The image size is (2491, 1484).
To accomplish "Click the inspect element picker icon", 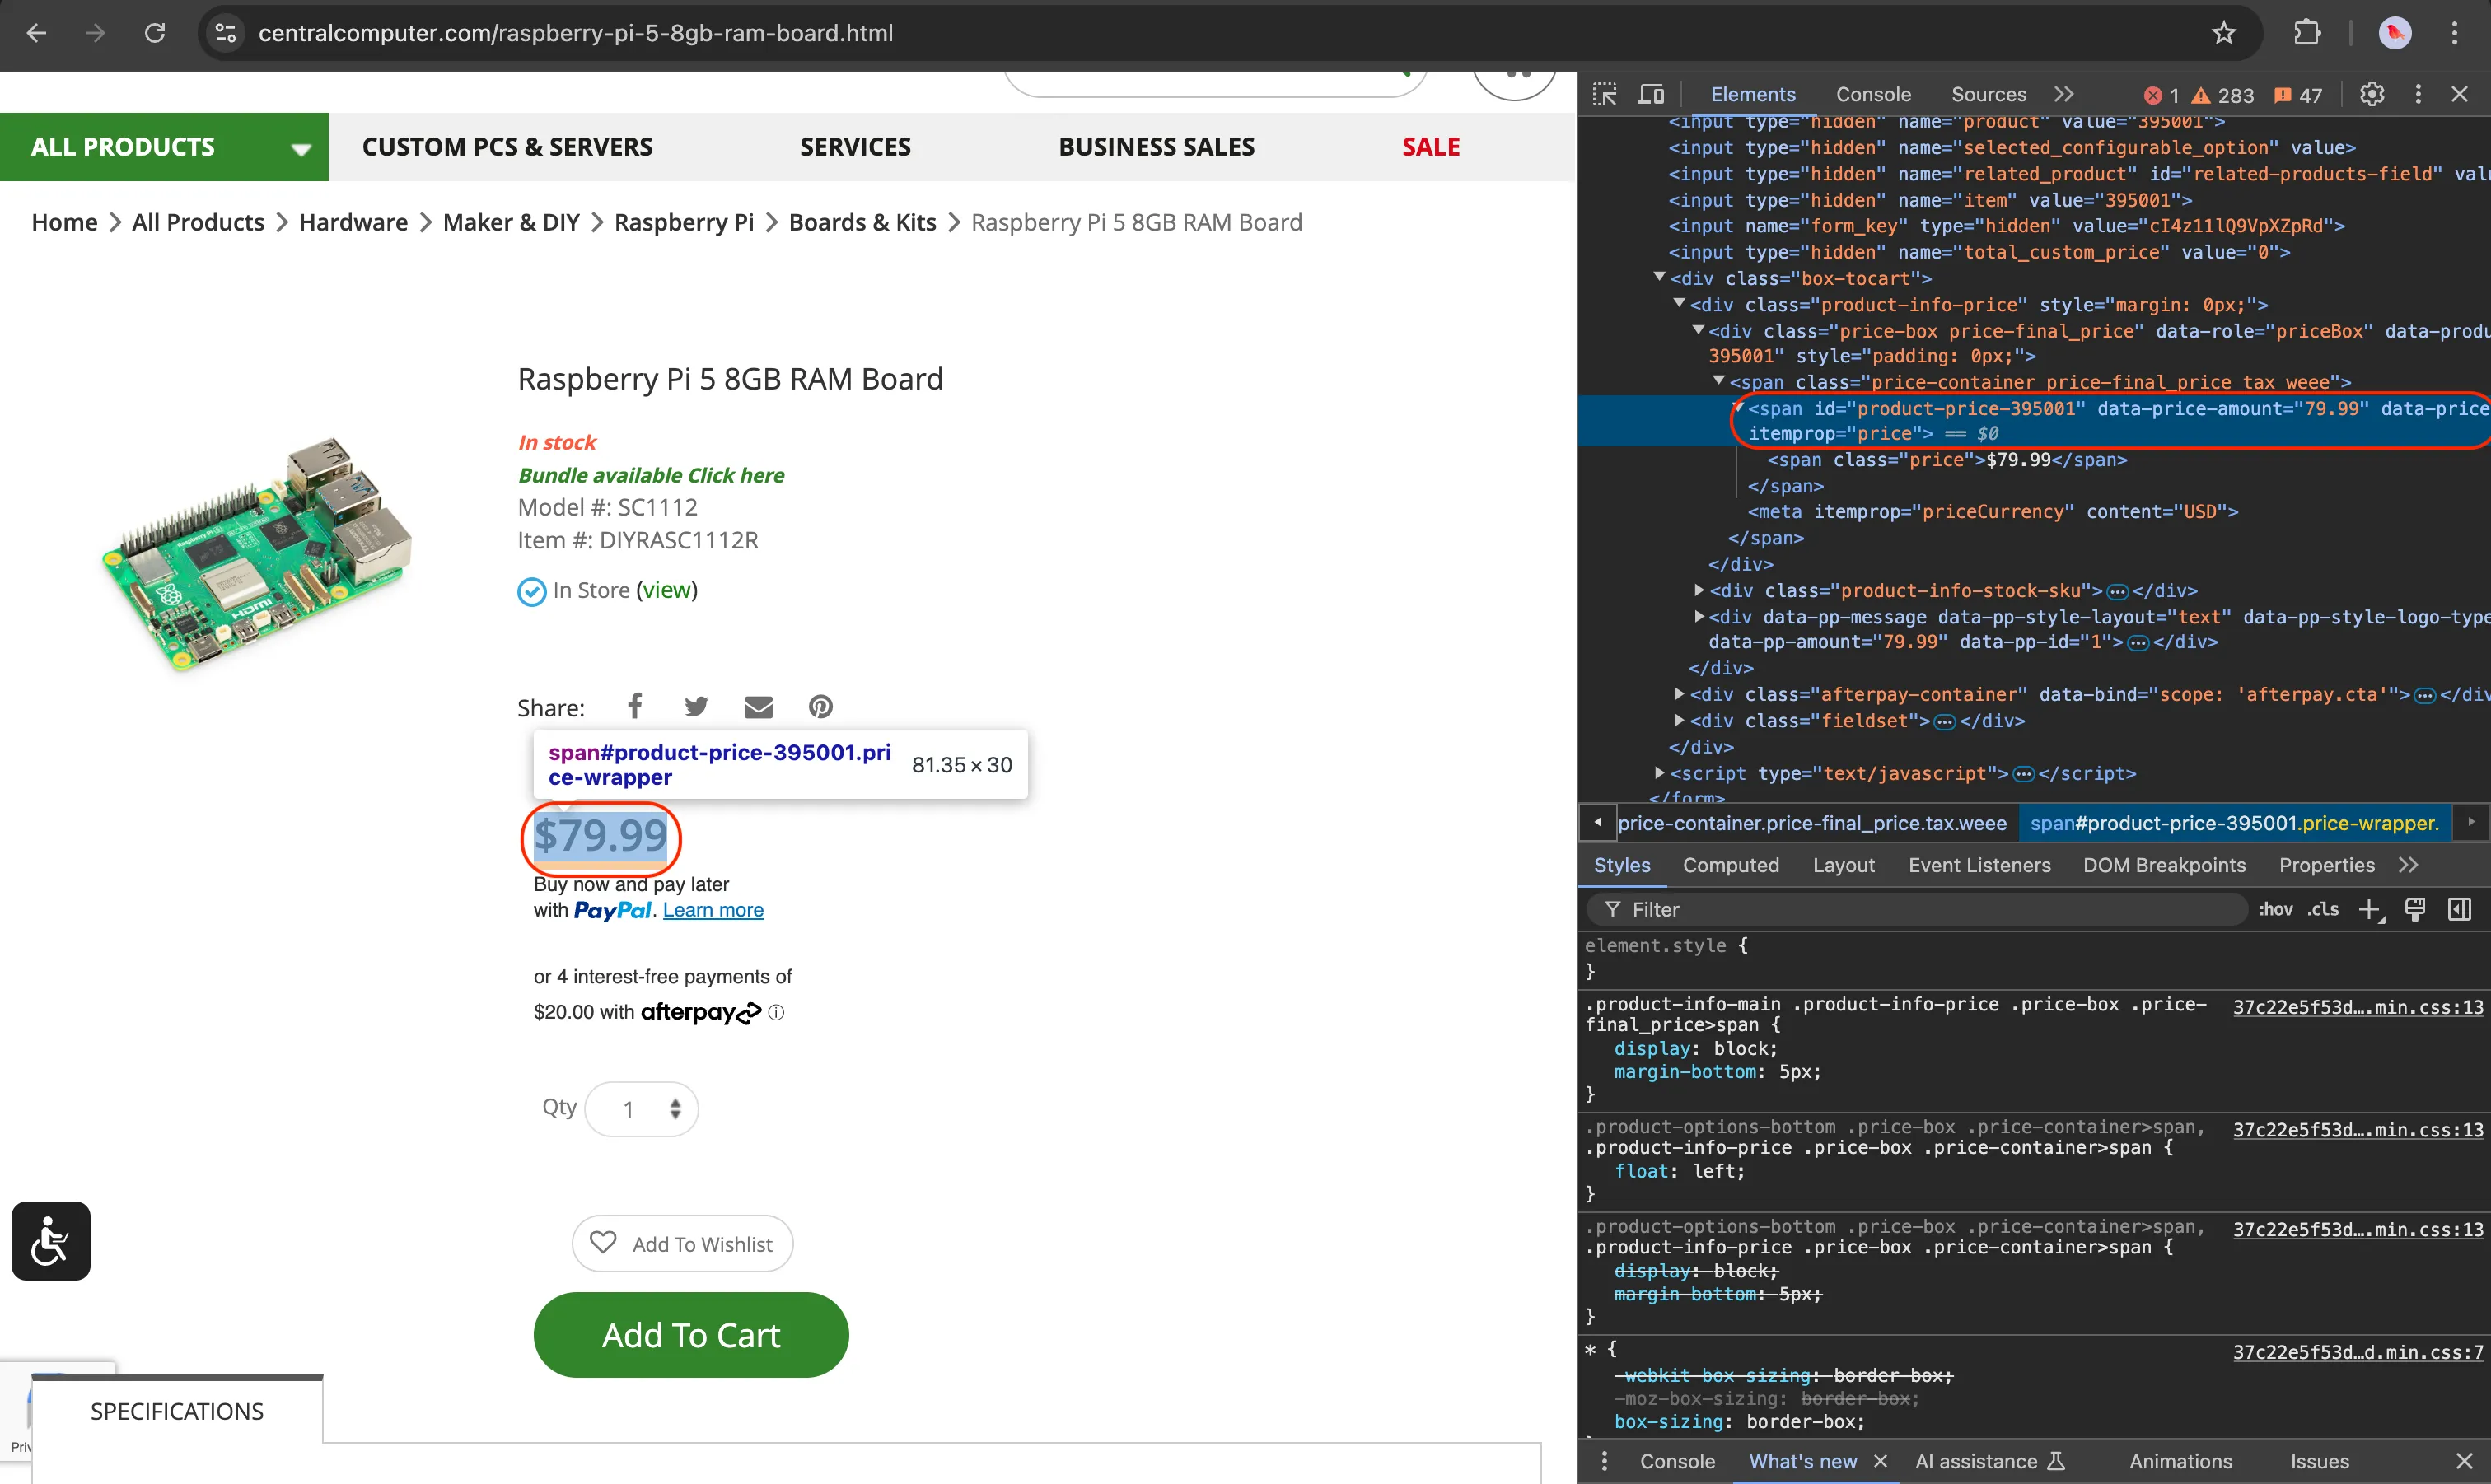I will (1604, 94).
